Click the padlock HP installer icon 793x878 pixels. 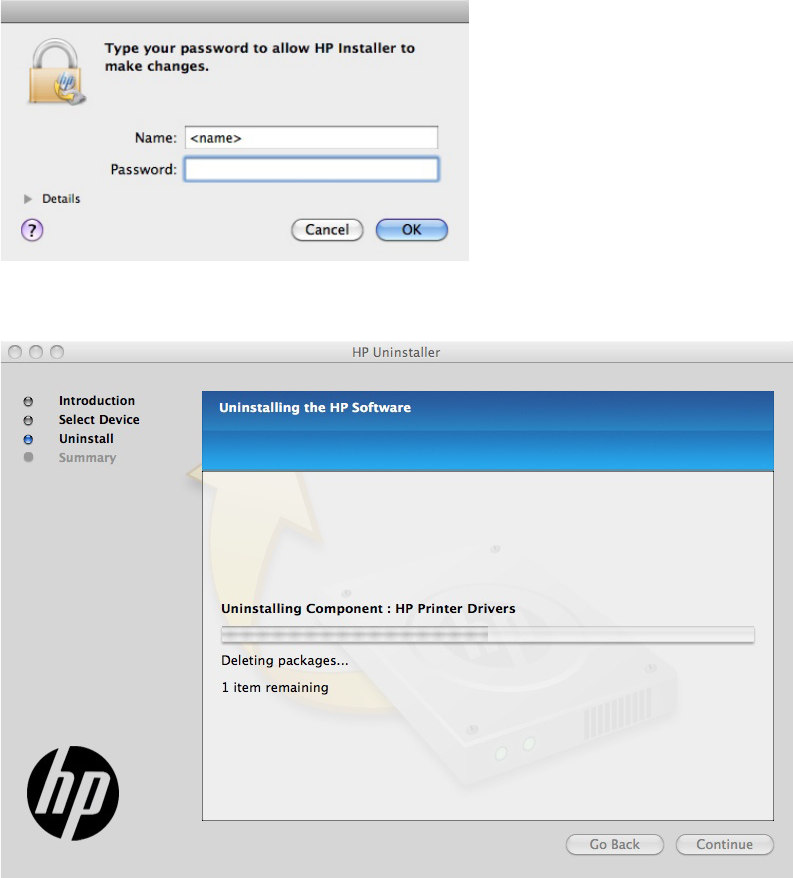57,72
